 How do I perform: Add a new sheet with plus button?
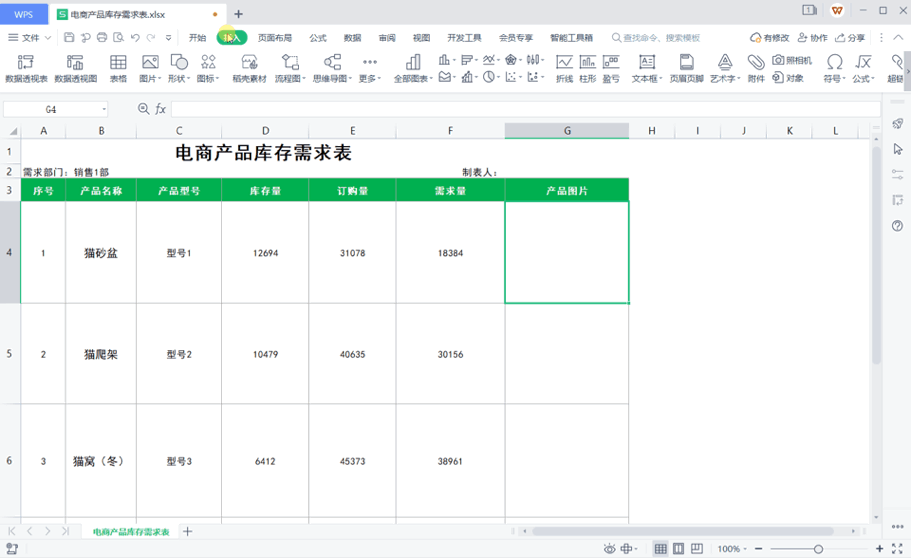pyautogui.click(x=188, y=531)
